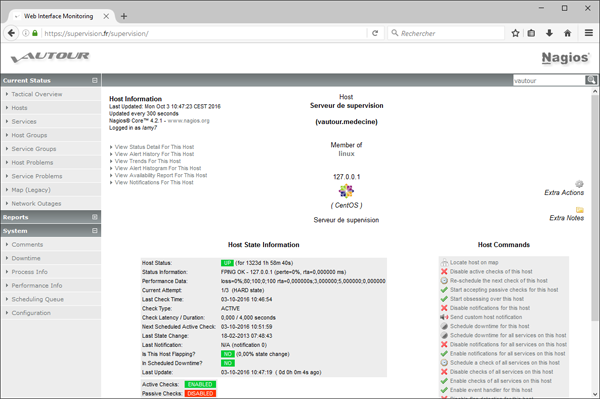Click the bookmark star icon
Image resolution: width=600 pixels, height=399 pixels.
tap(515, 33)
